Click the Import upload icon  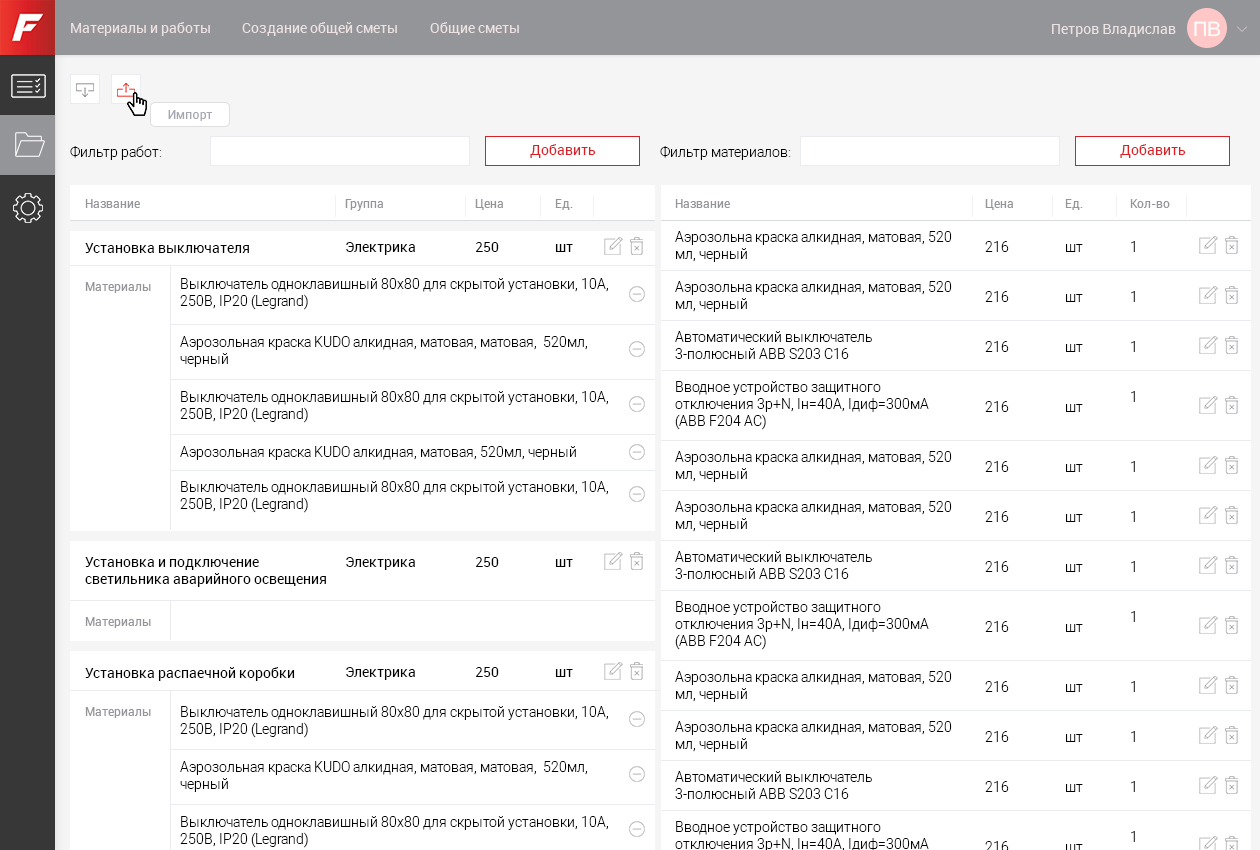pos(125,90)
